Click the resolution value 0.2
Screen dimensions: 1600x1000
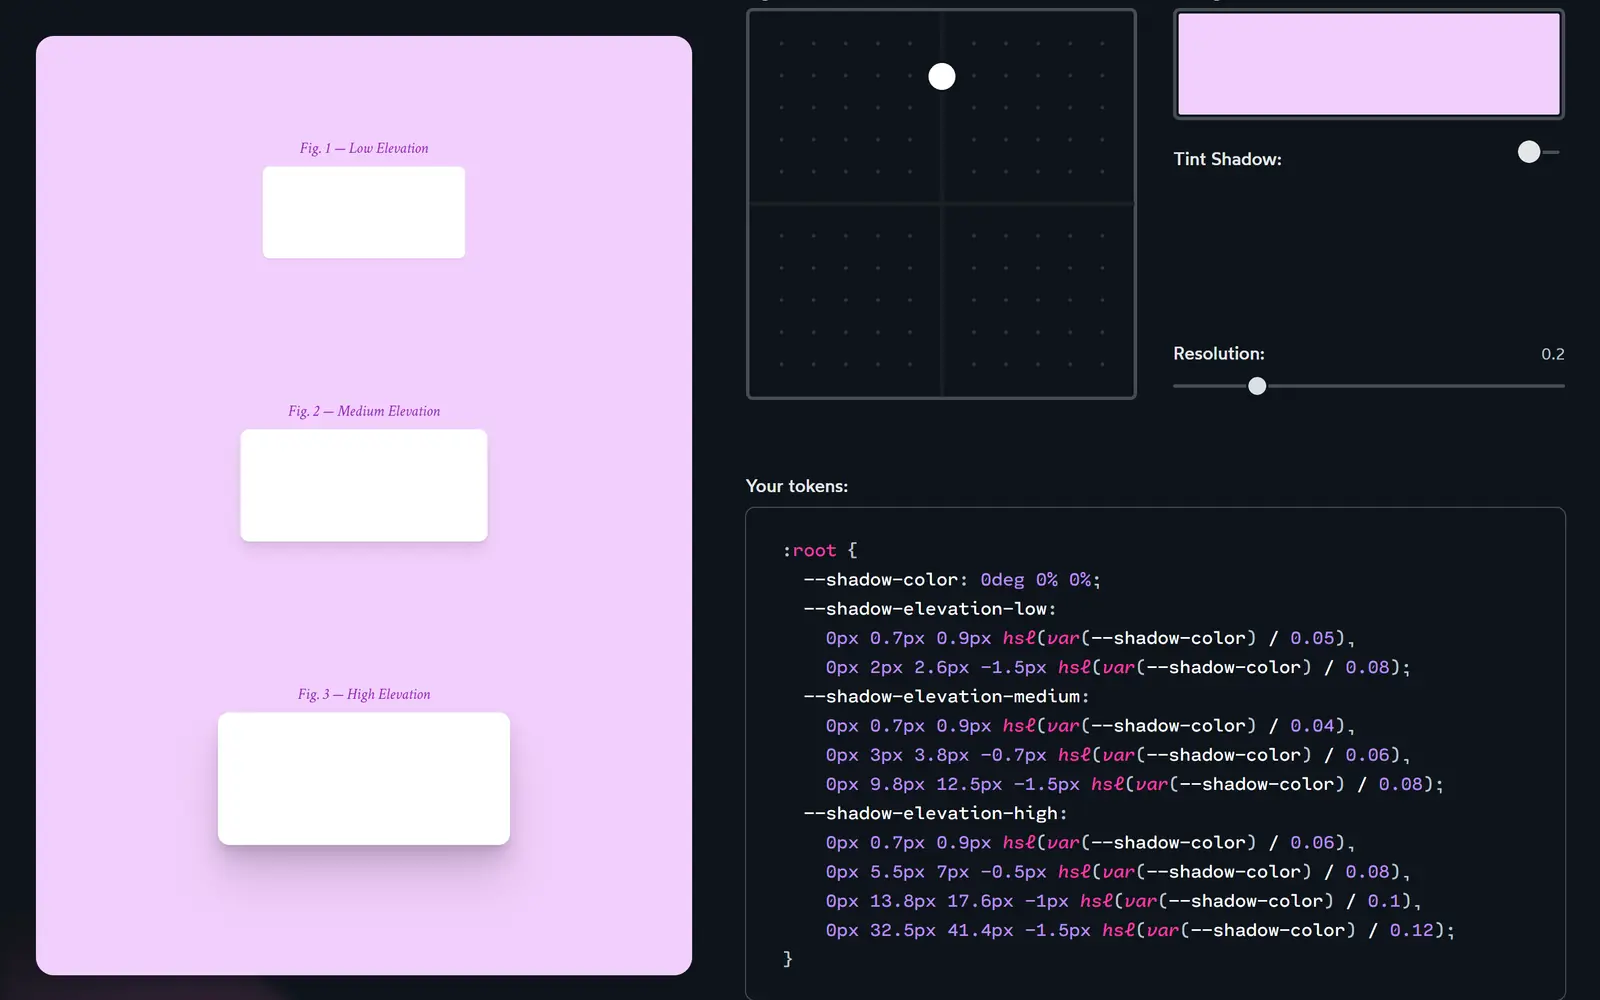(1552, 354)
